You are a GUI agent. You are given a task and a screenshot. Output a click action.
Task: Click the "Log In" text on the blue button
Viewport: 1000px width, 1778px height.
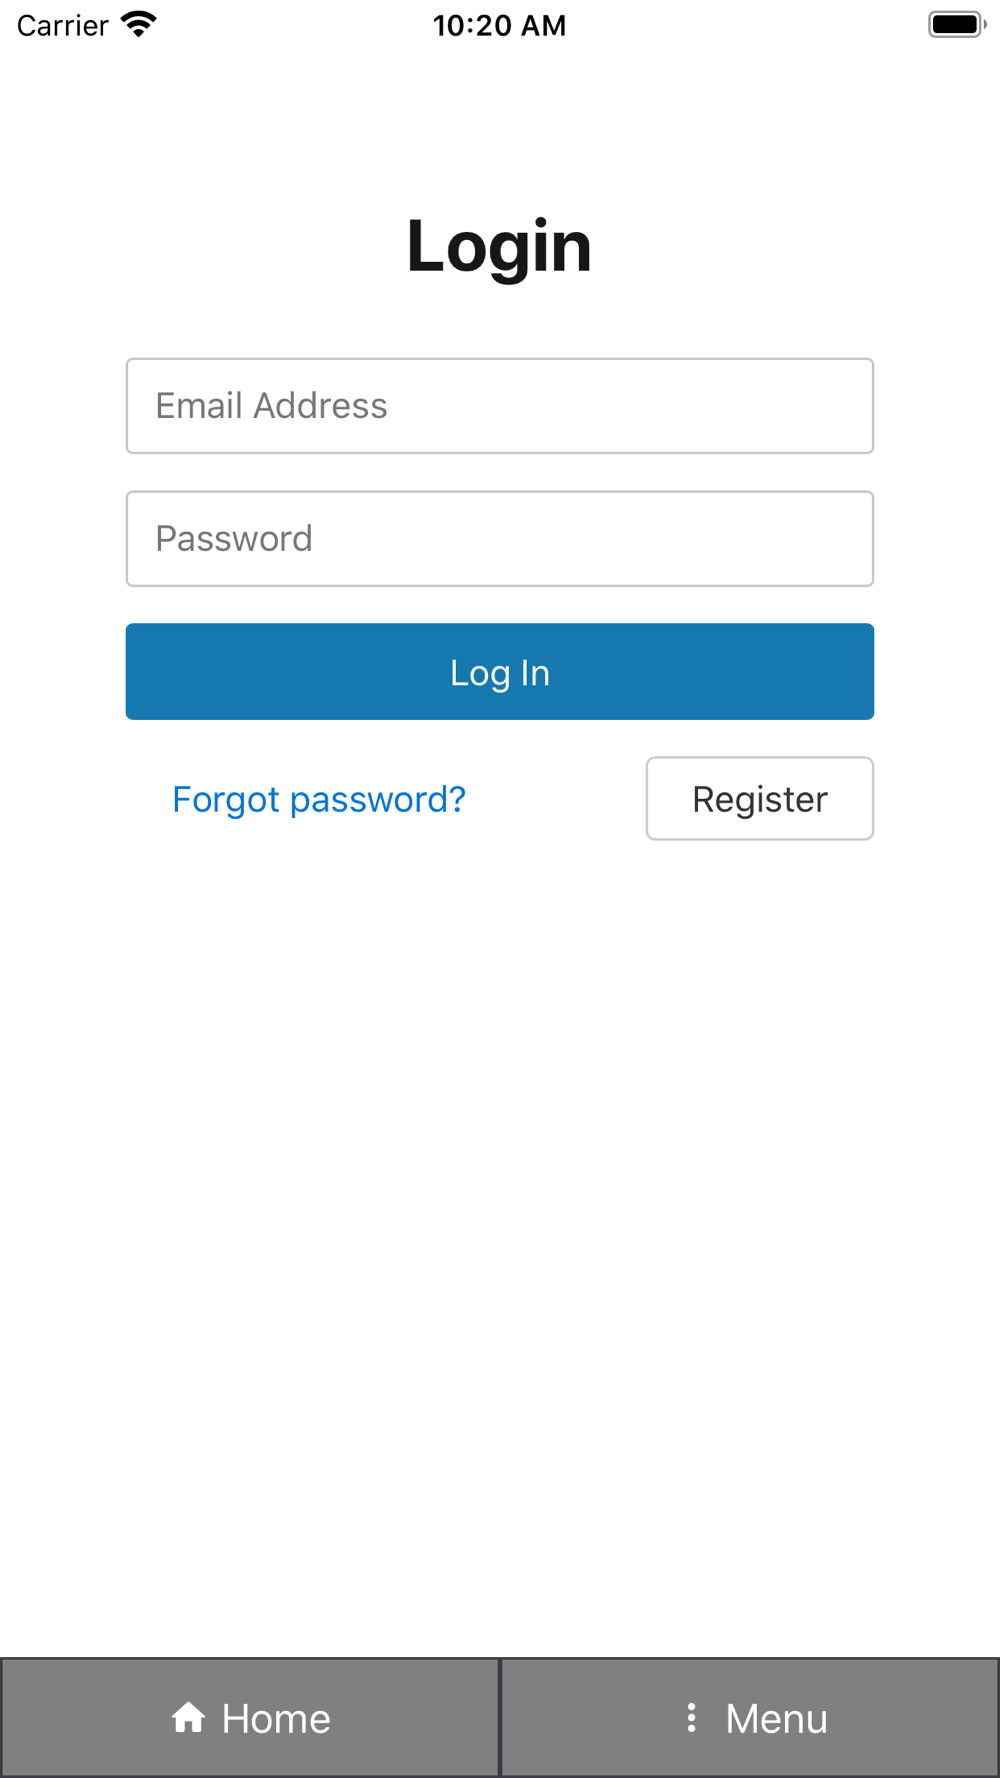(x=500, y=673)
